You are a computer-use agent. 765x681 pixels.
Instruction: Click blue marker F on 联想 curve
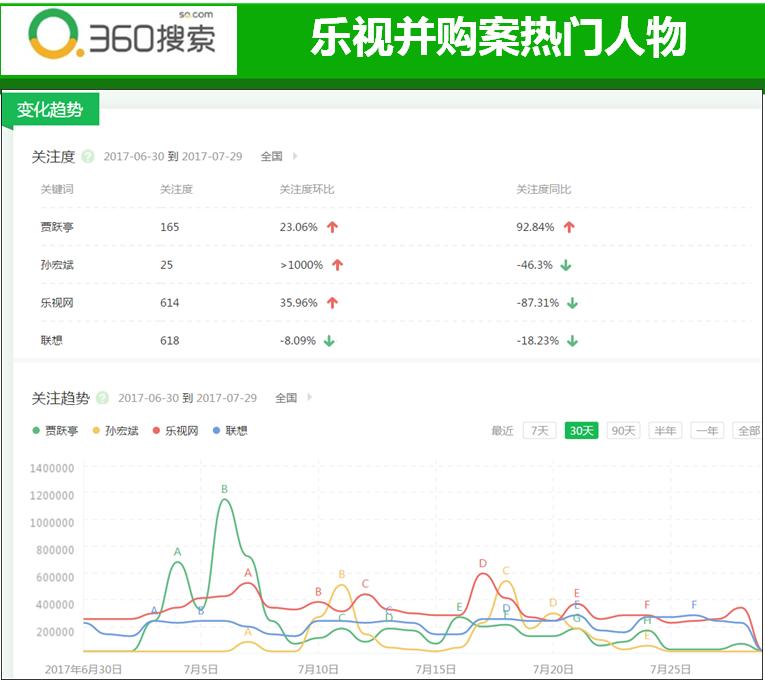694,604
